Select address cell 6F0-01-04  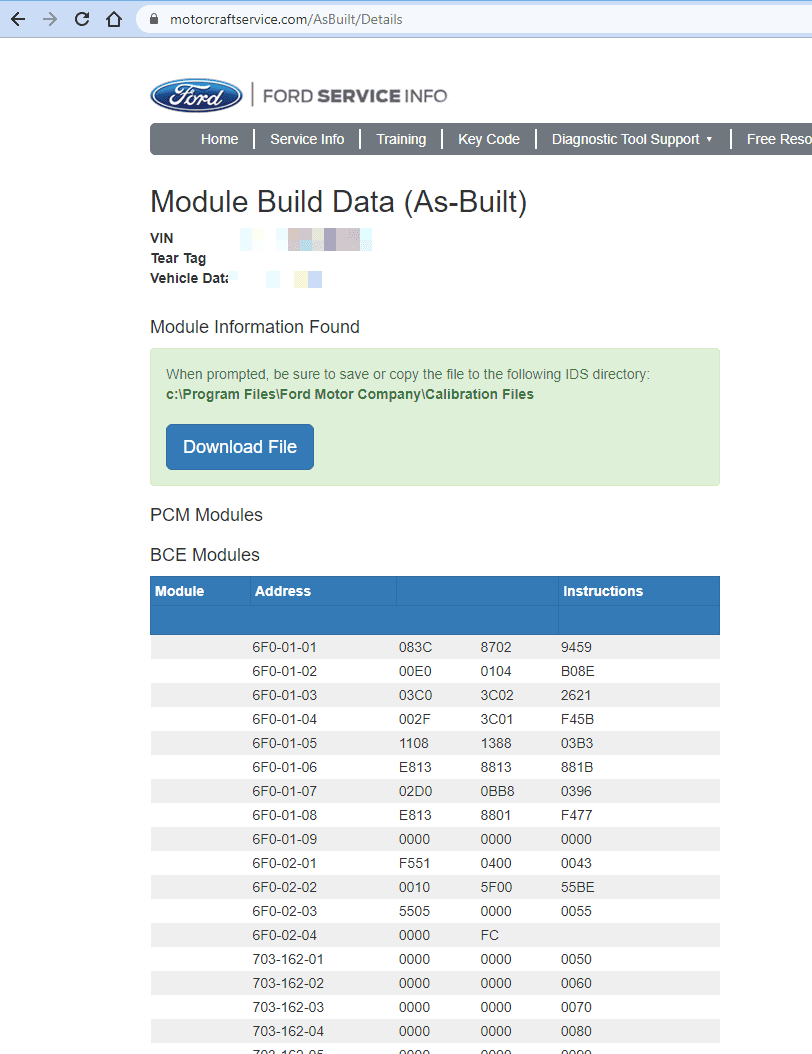click(284, 719)
